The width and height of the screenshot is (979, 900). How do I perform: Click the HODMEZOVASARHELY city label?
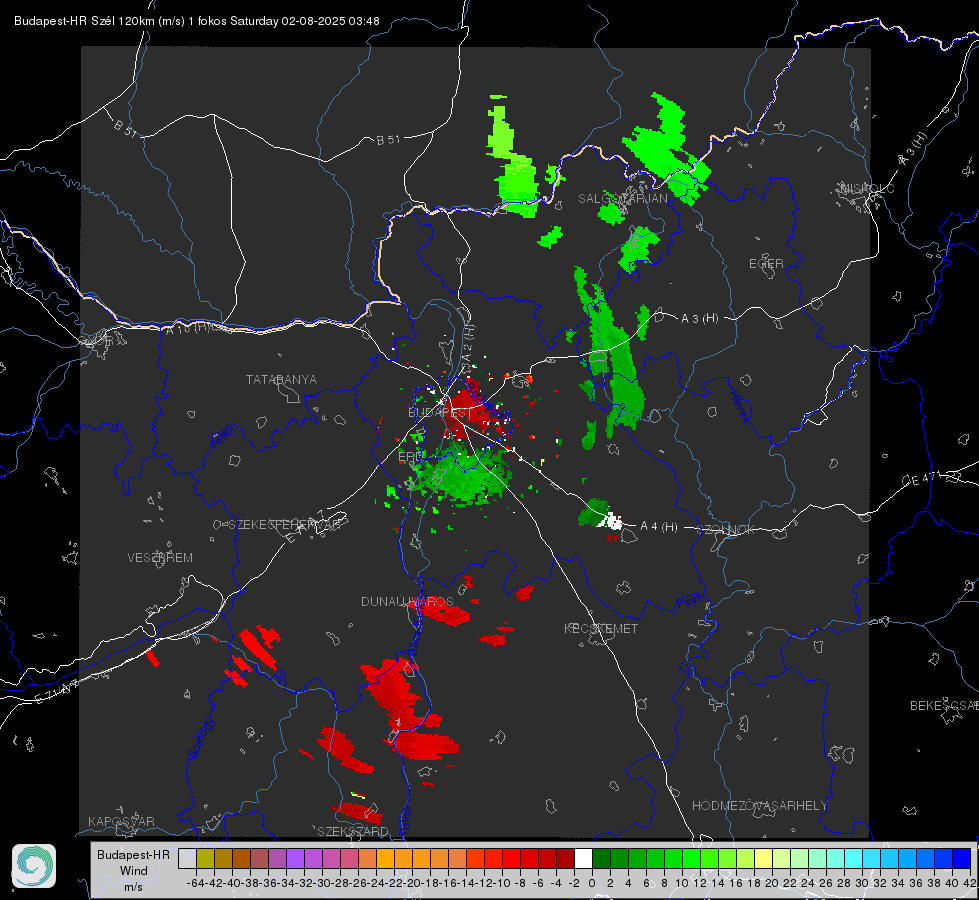pyautogui.click(x=759, y=806)
